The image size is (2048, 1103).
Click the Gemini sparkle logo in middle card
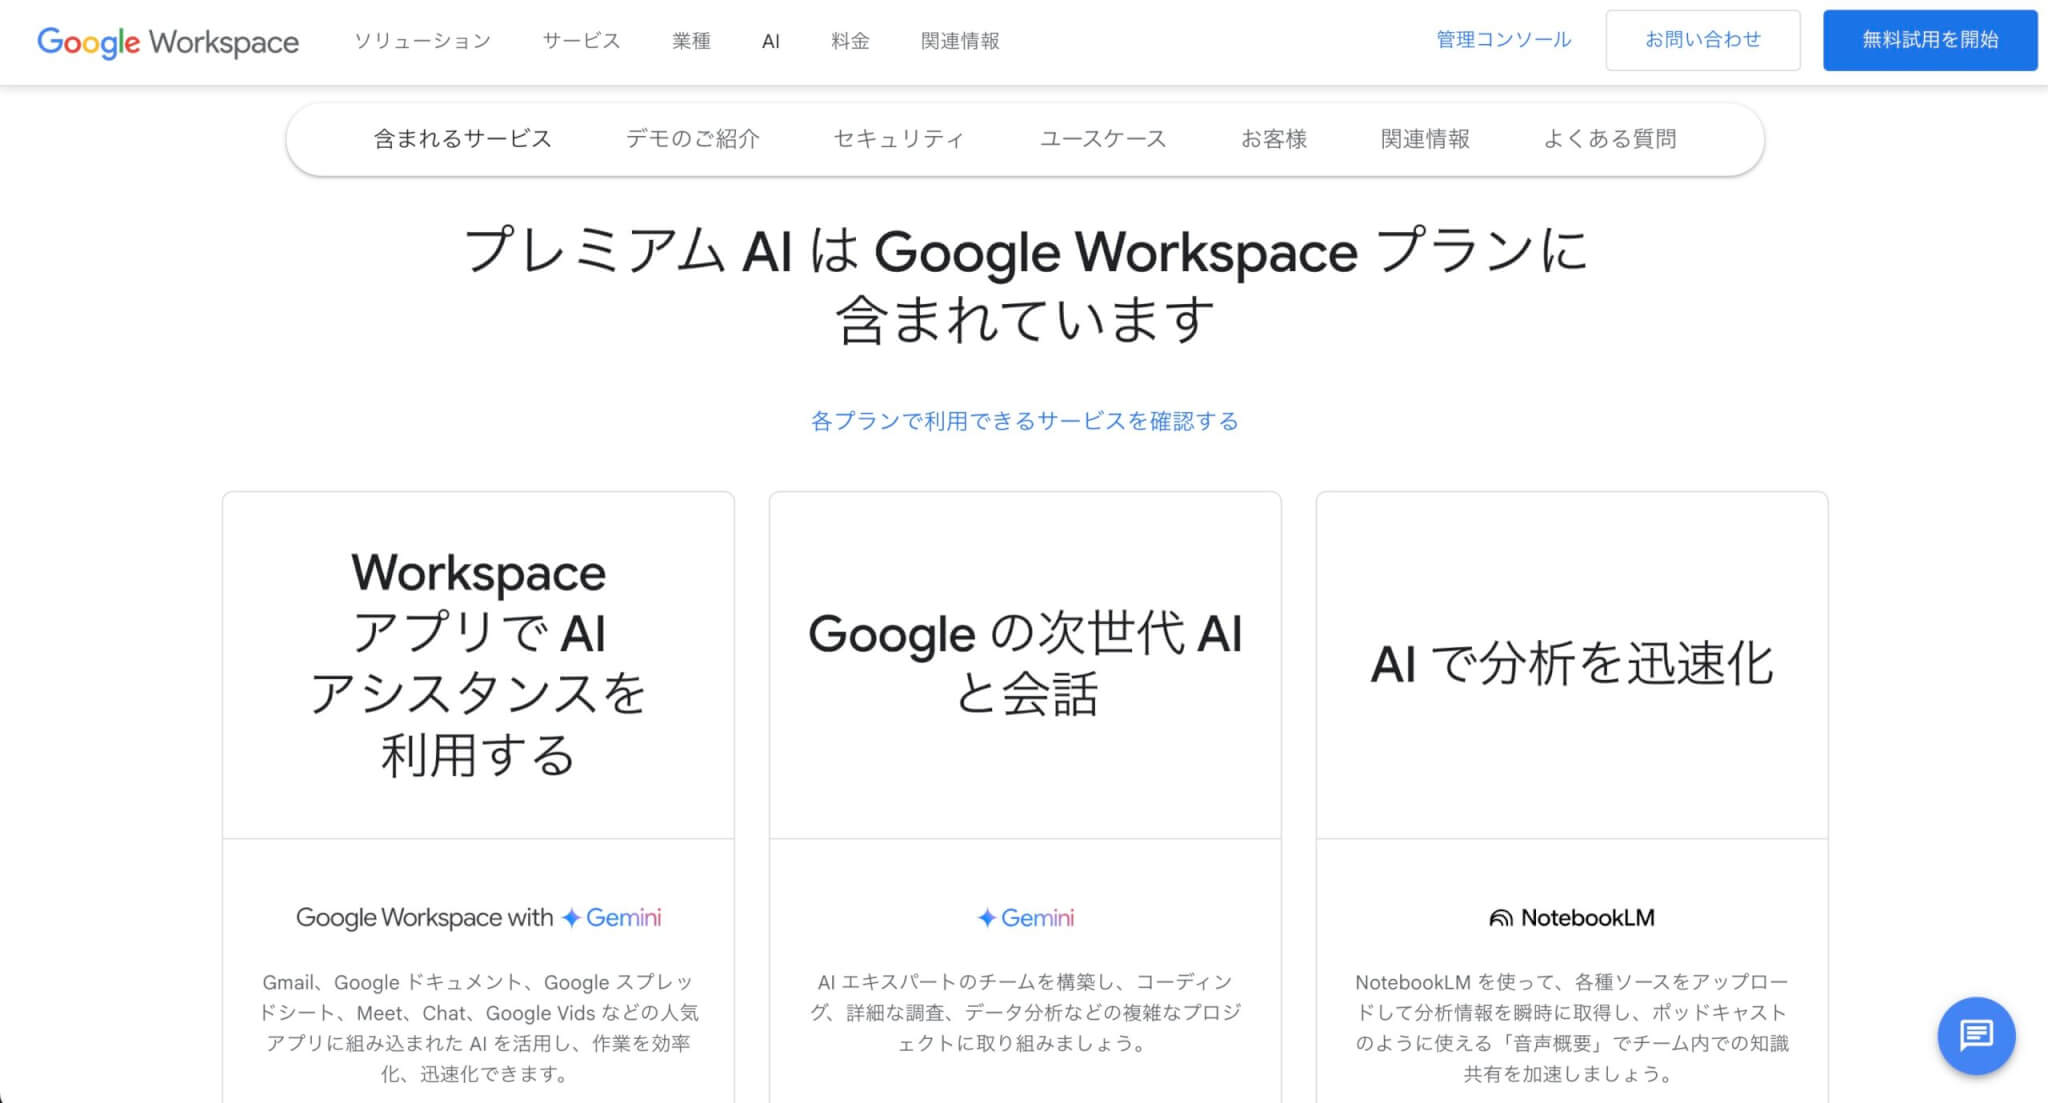pyautogui.click(x=1025, y=917)
